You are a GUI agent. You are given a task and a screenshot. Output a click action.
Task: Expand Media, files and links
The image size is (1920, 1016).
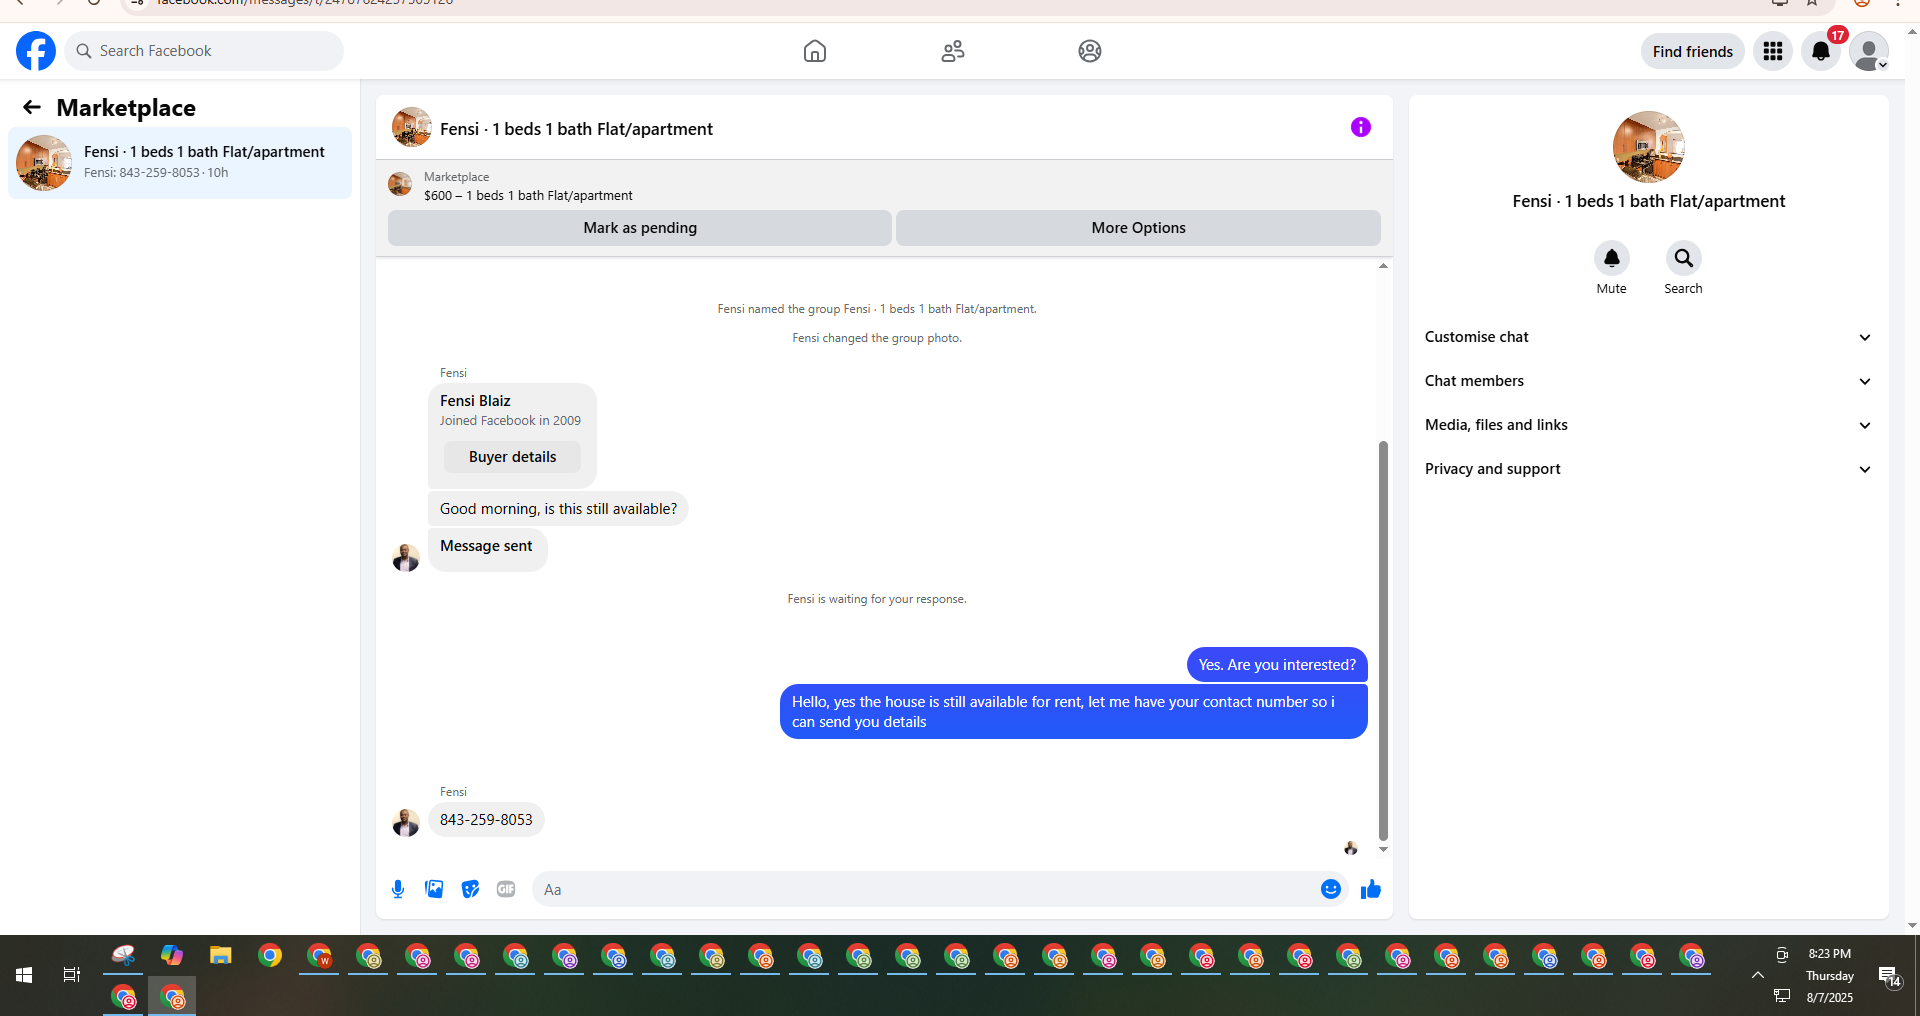(1648, 425)
